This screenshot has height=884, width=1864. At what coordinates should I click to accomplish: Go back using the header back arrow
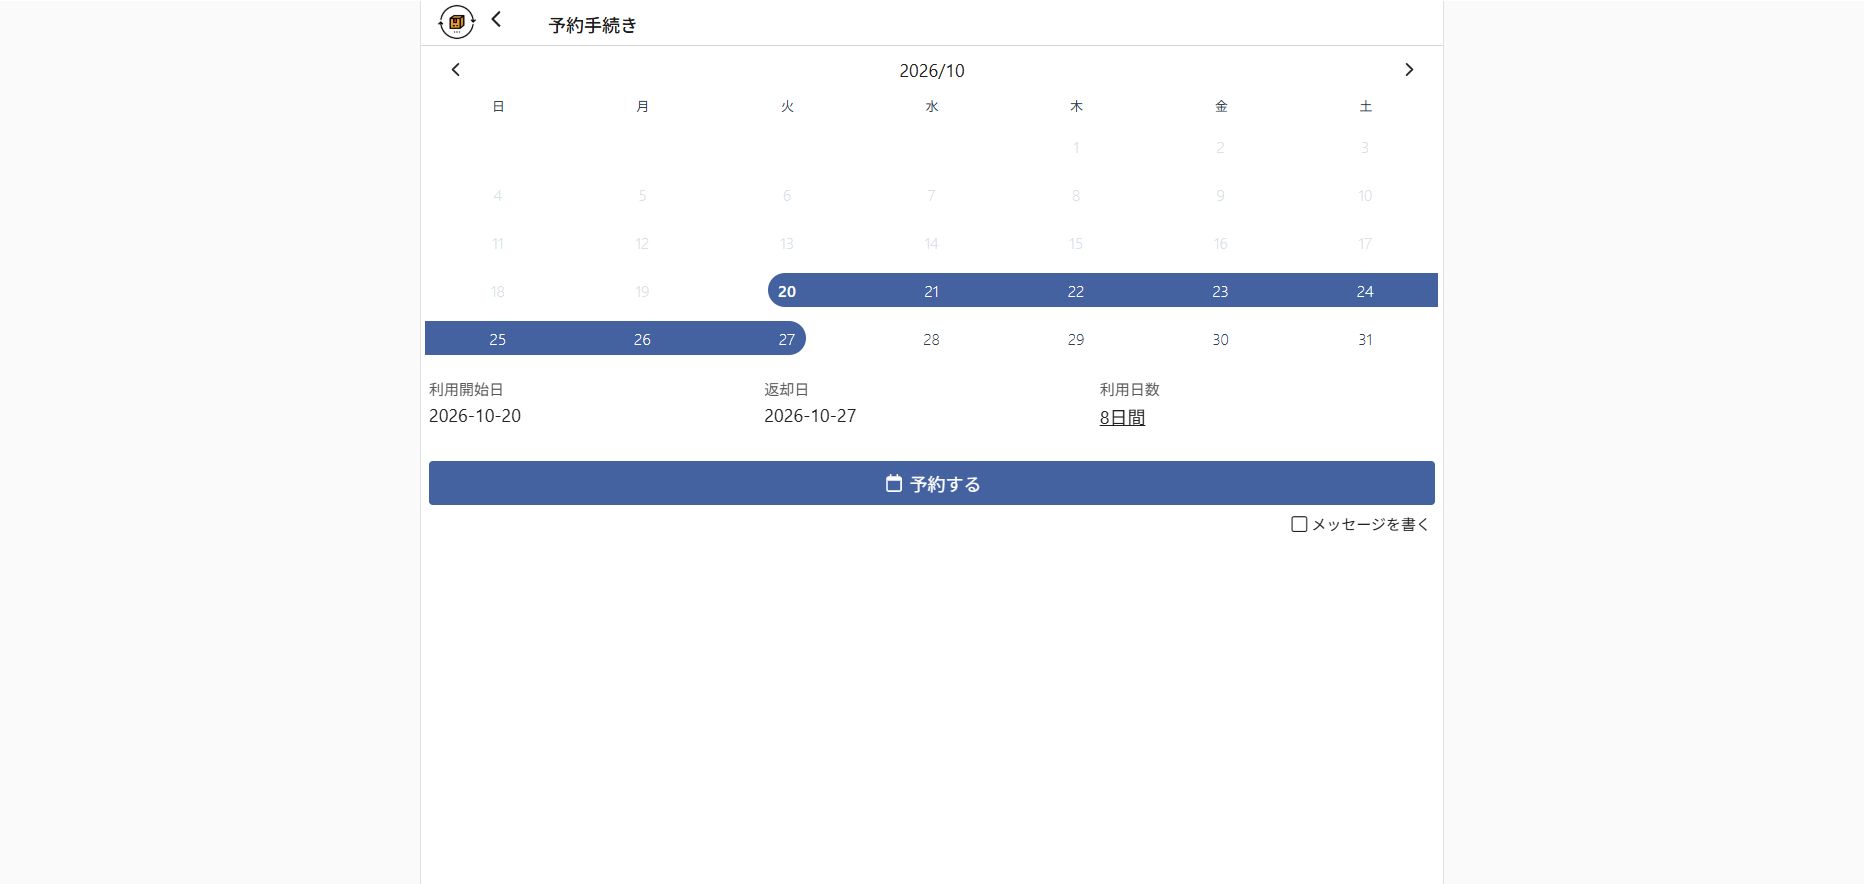[496, 19]
